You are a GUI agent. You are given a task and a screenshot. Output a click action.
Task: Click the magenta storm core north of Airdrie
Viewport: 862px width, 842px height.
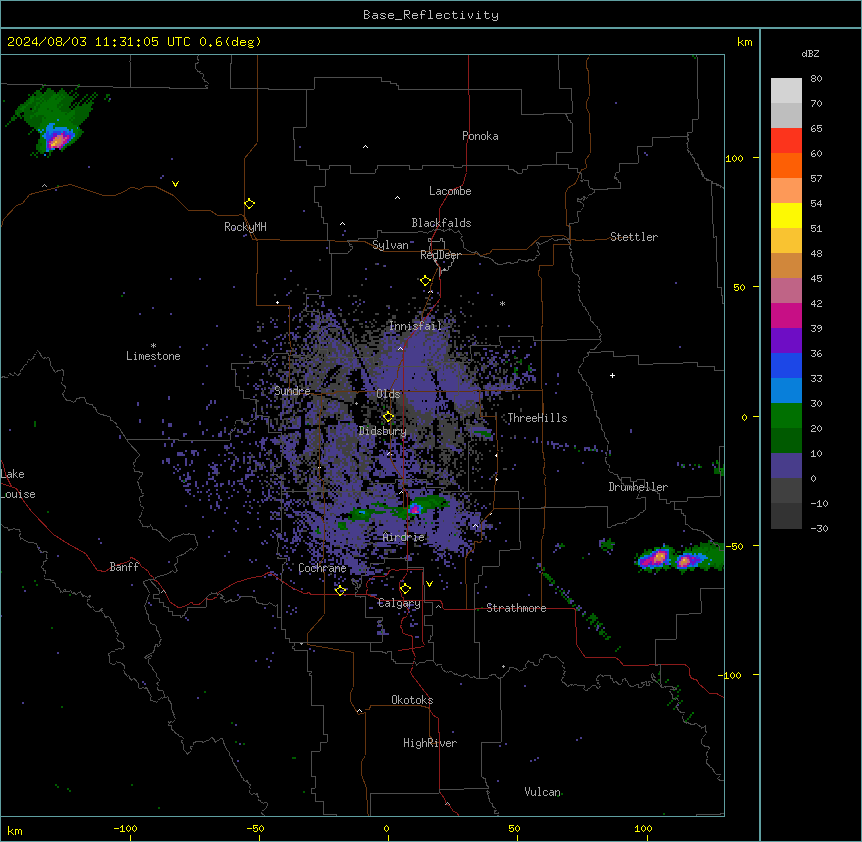click(415, 508)
